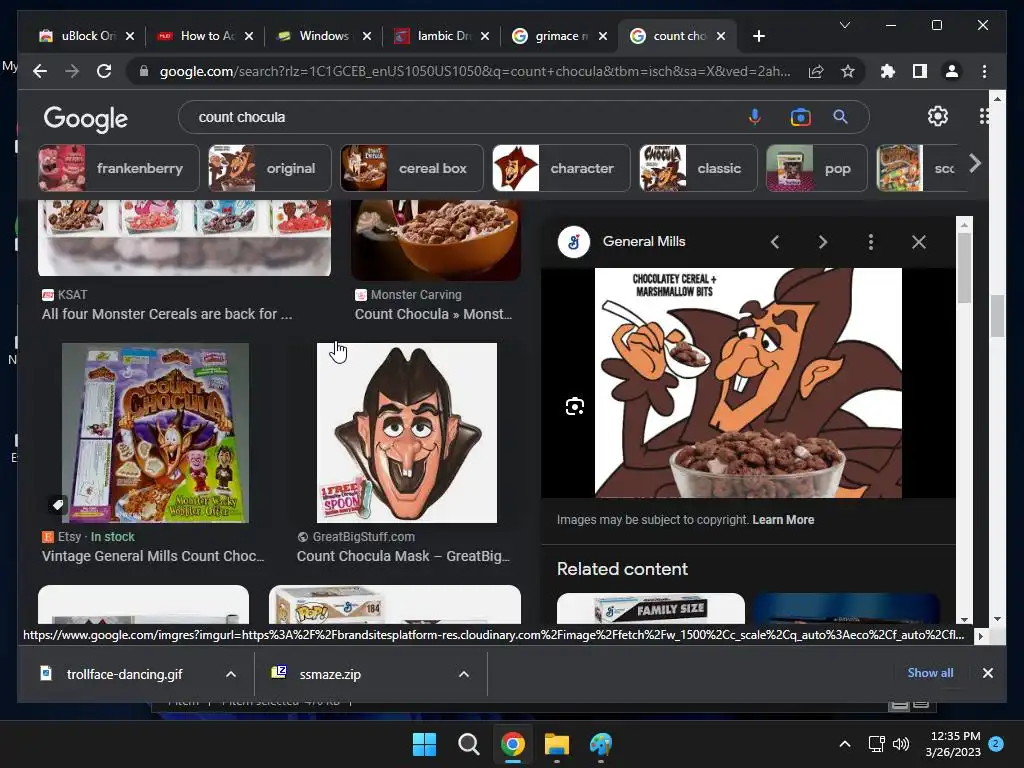Open Windows taskbar search
Image resolution: width=1024 pixels, height=768 pixels.
[468, 744]
